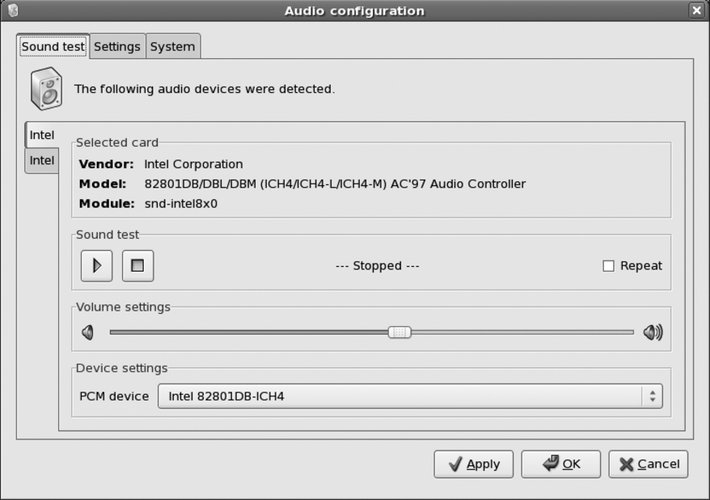
Task: Play the test sound
Action: pyautogui.click(x=97, y=266)
